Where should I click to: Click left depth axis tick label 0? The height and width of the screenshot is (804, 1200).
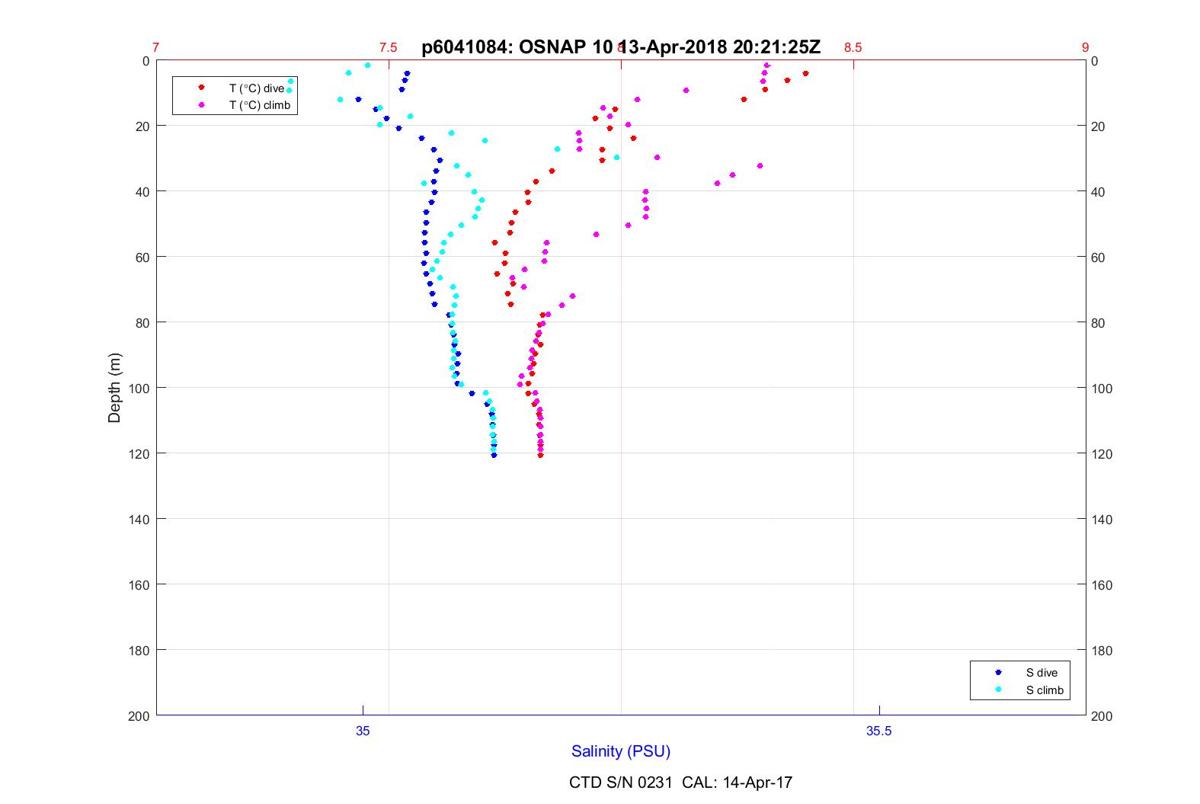point(146,61)
